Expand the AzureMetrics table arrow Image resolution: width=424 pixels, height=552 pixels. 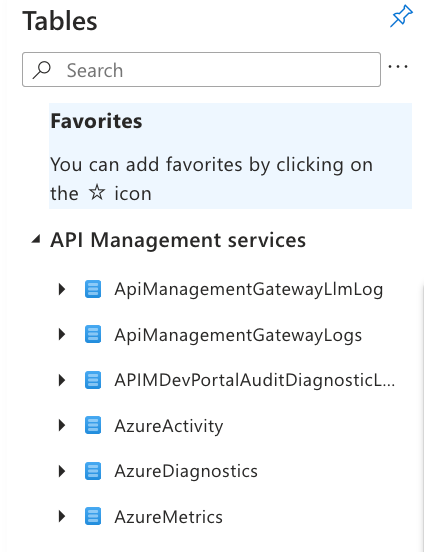(x=62, y=516)
